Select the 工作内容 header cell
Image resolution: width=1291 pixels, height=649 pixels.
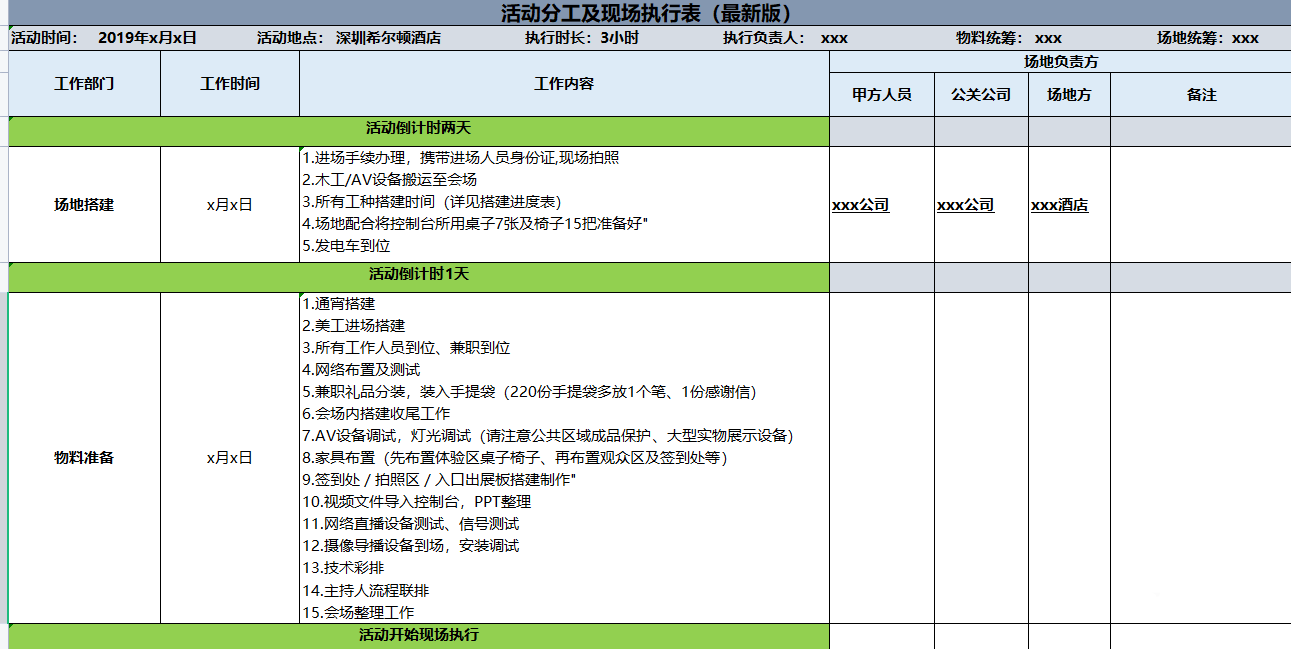coord(564,84)
